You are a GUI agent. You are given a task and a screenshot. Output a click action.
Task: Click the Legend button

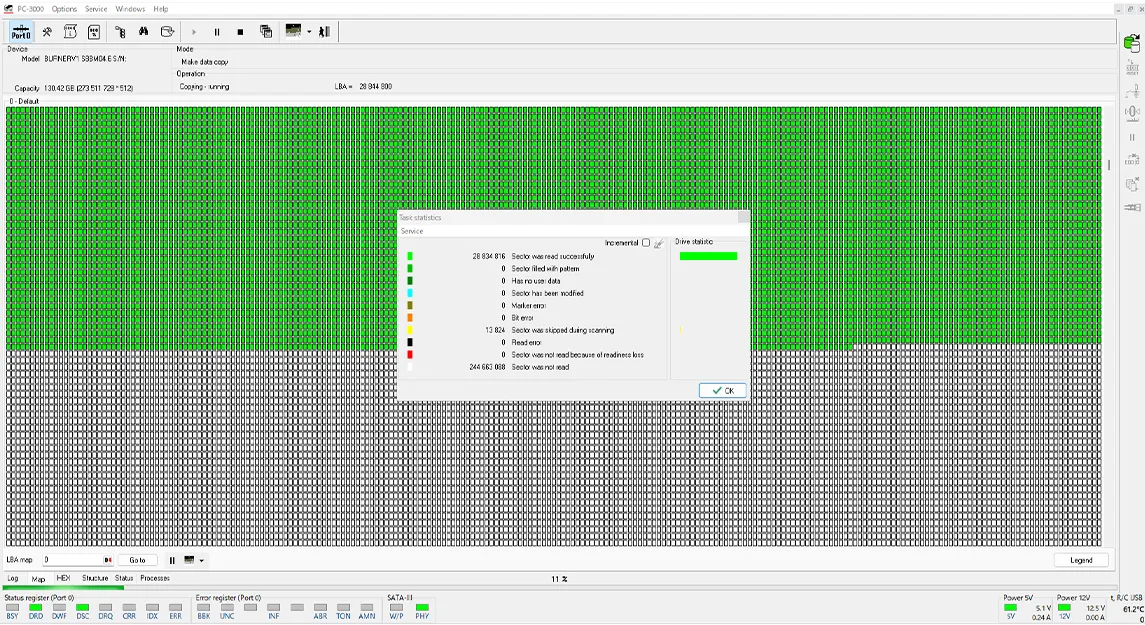[1081, 560]
